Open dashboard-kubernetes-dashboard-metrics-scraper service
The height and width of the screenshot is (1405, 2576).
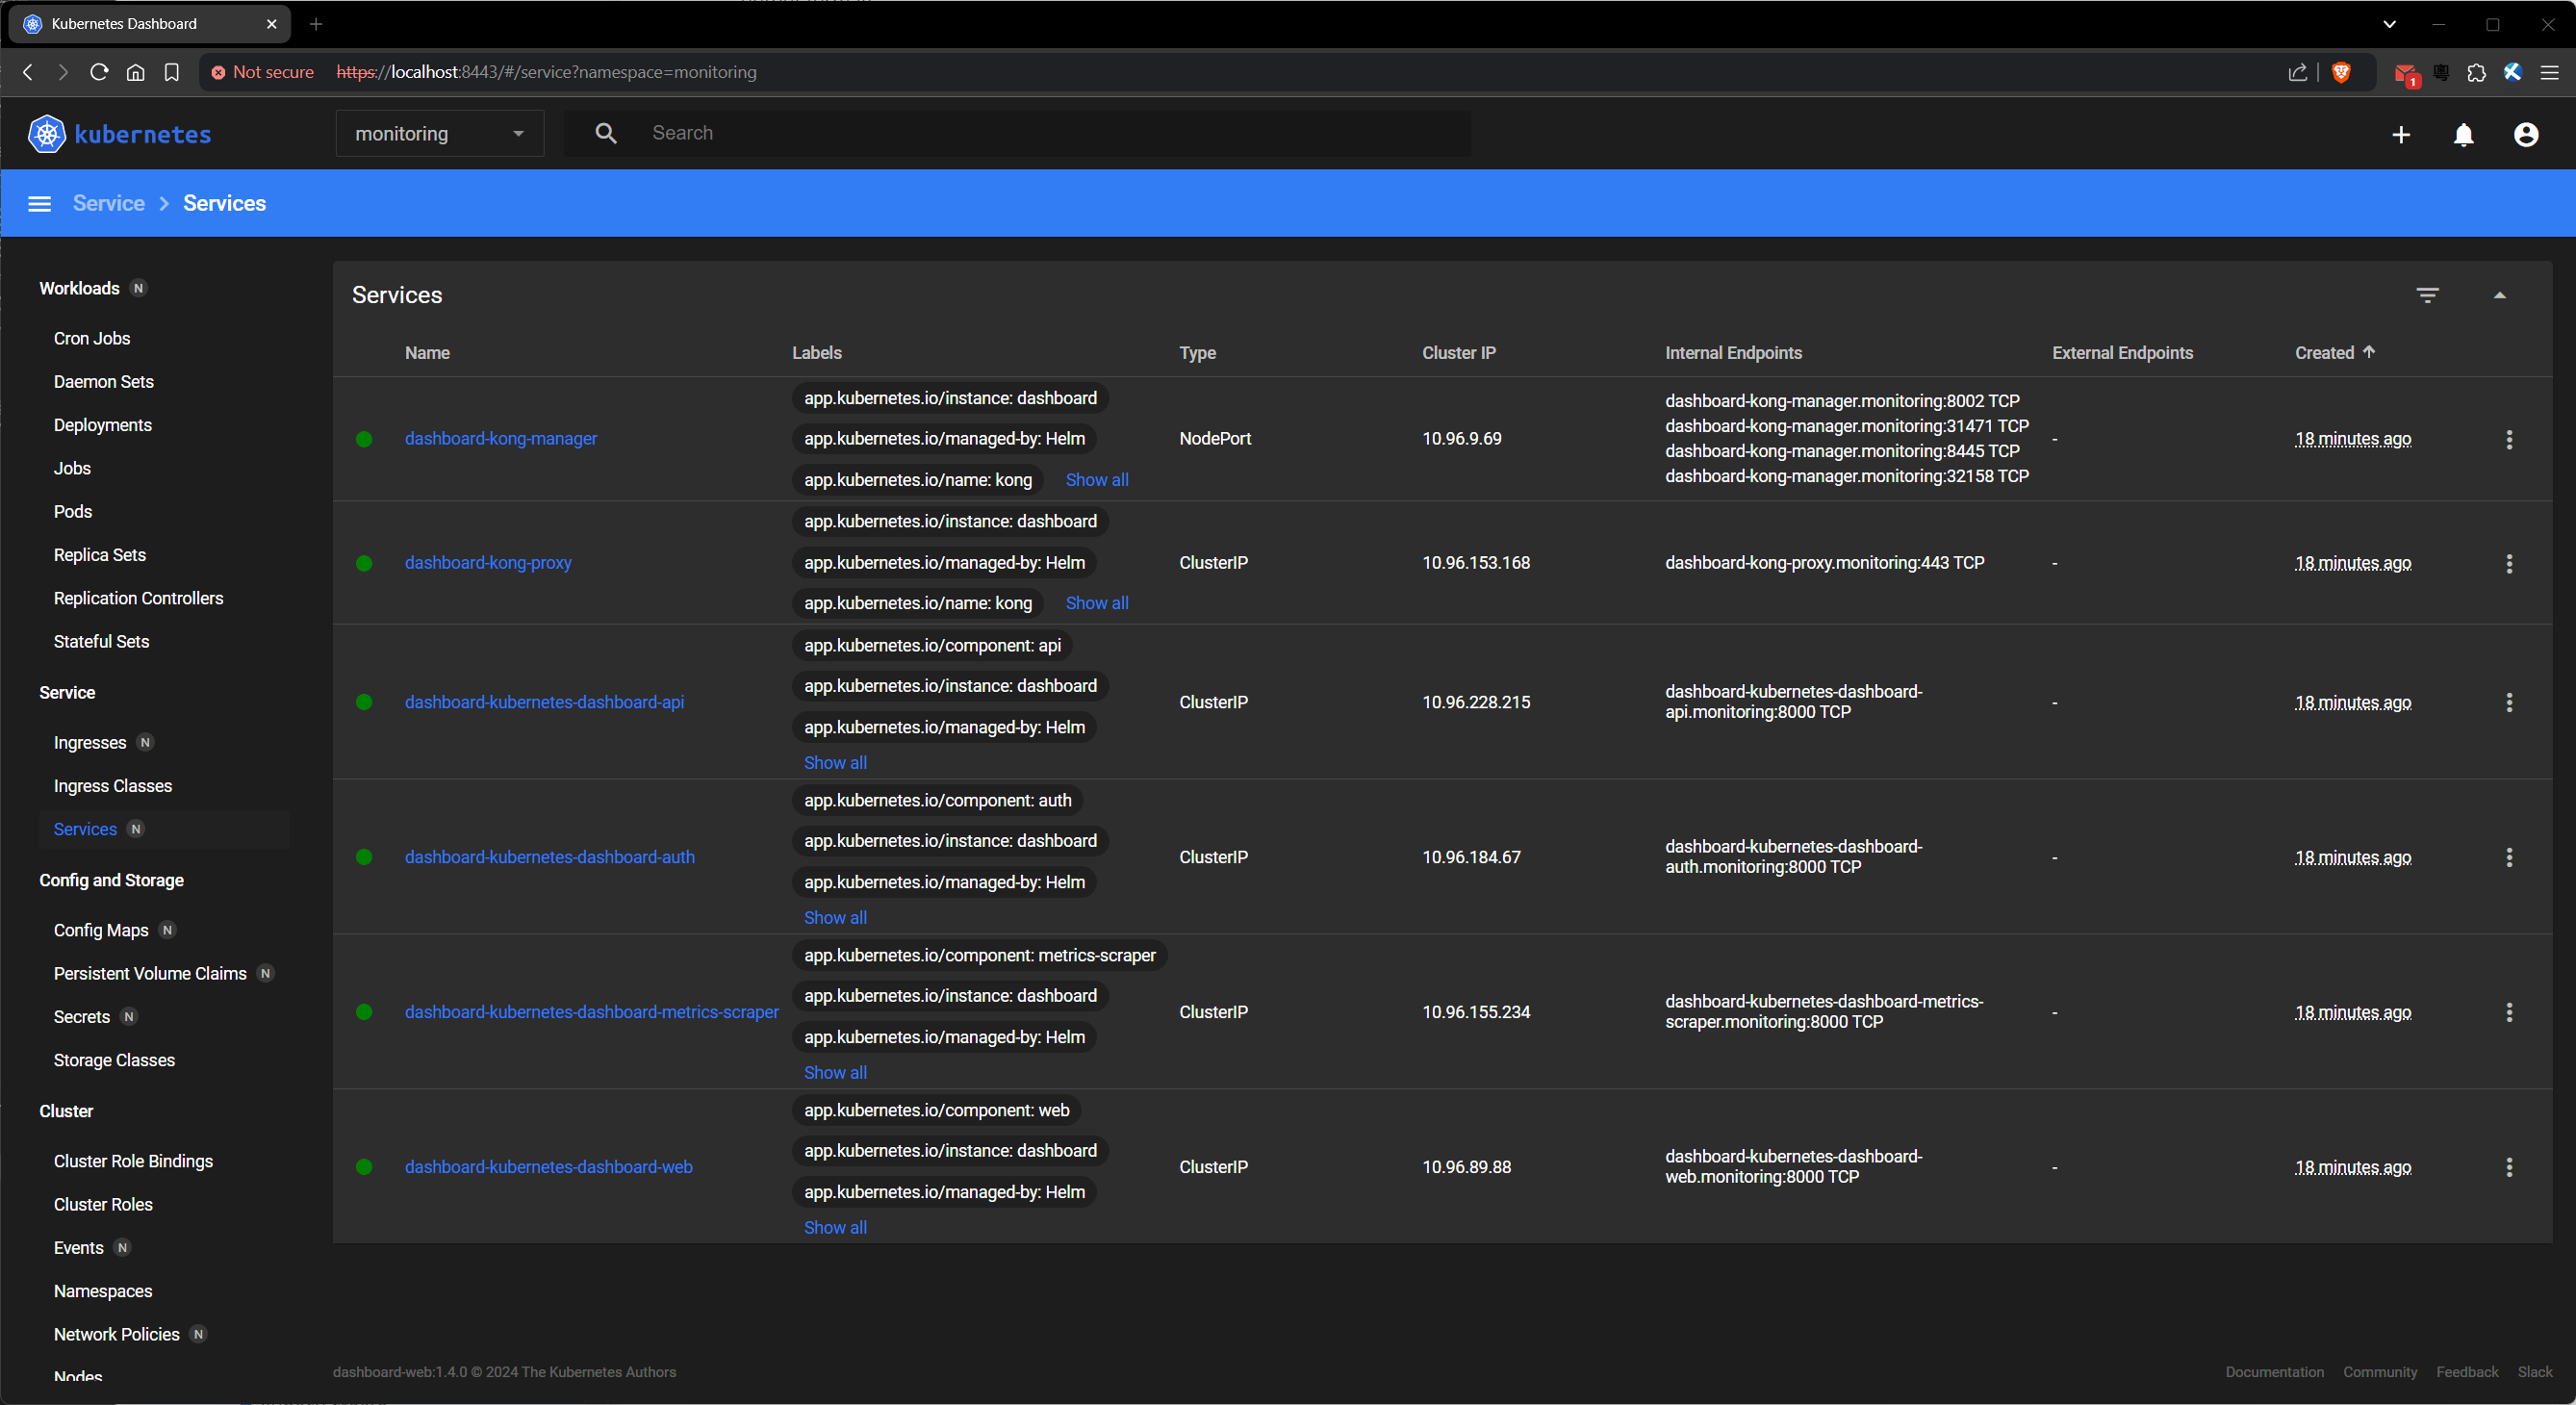coord(591,1012)
